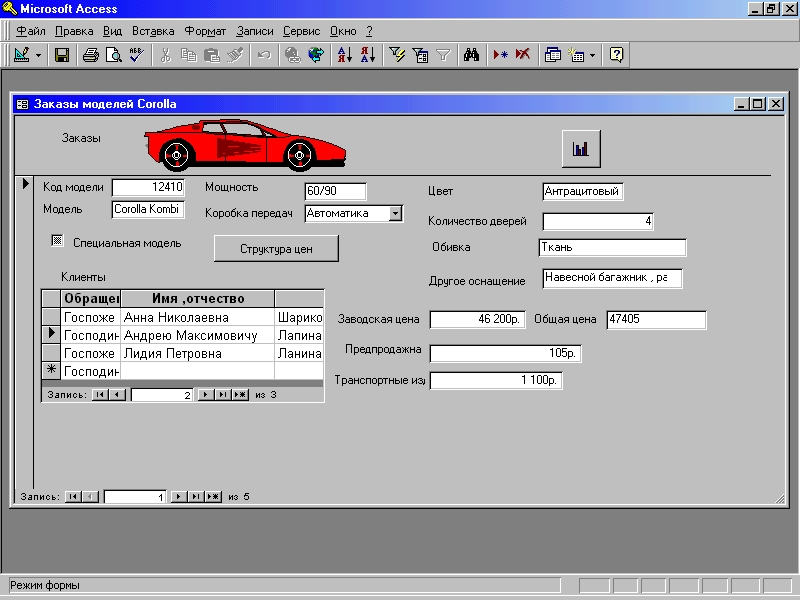Click the Структура цен button
This screenshot has height=600, width=800.
click(276, 249)
